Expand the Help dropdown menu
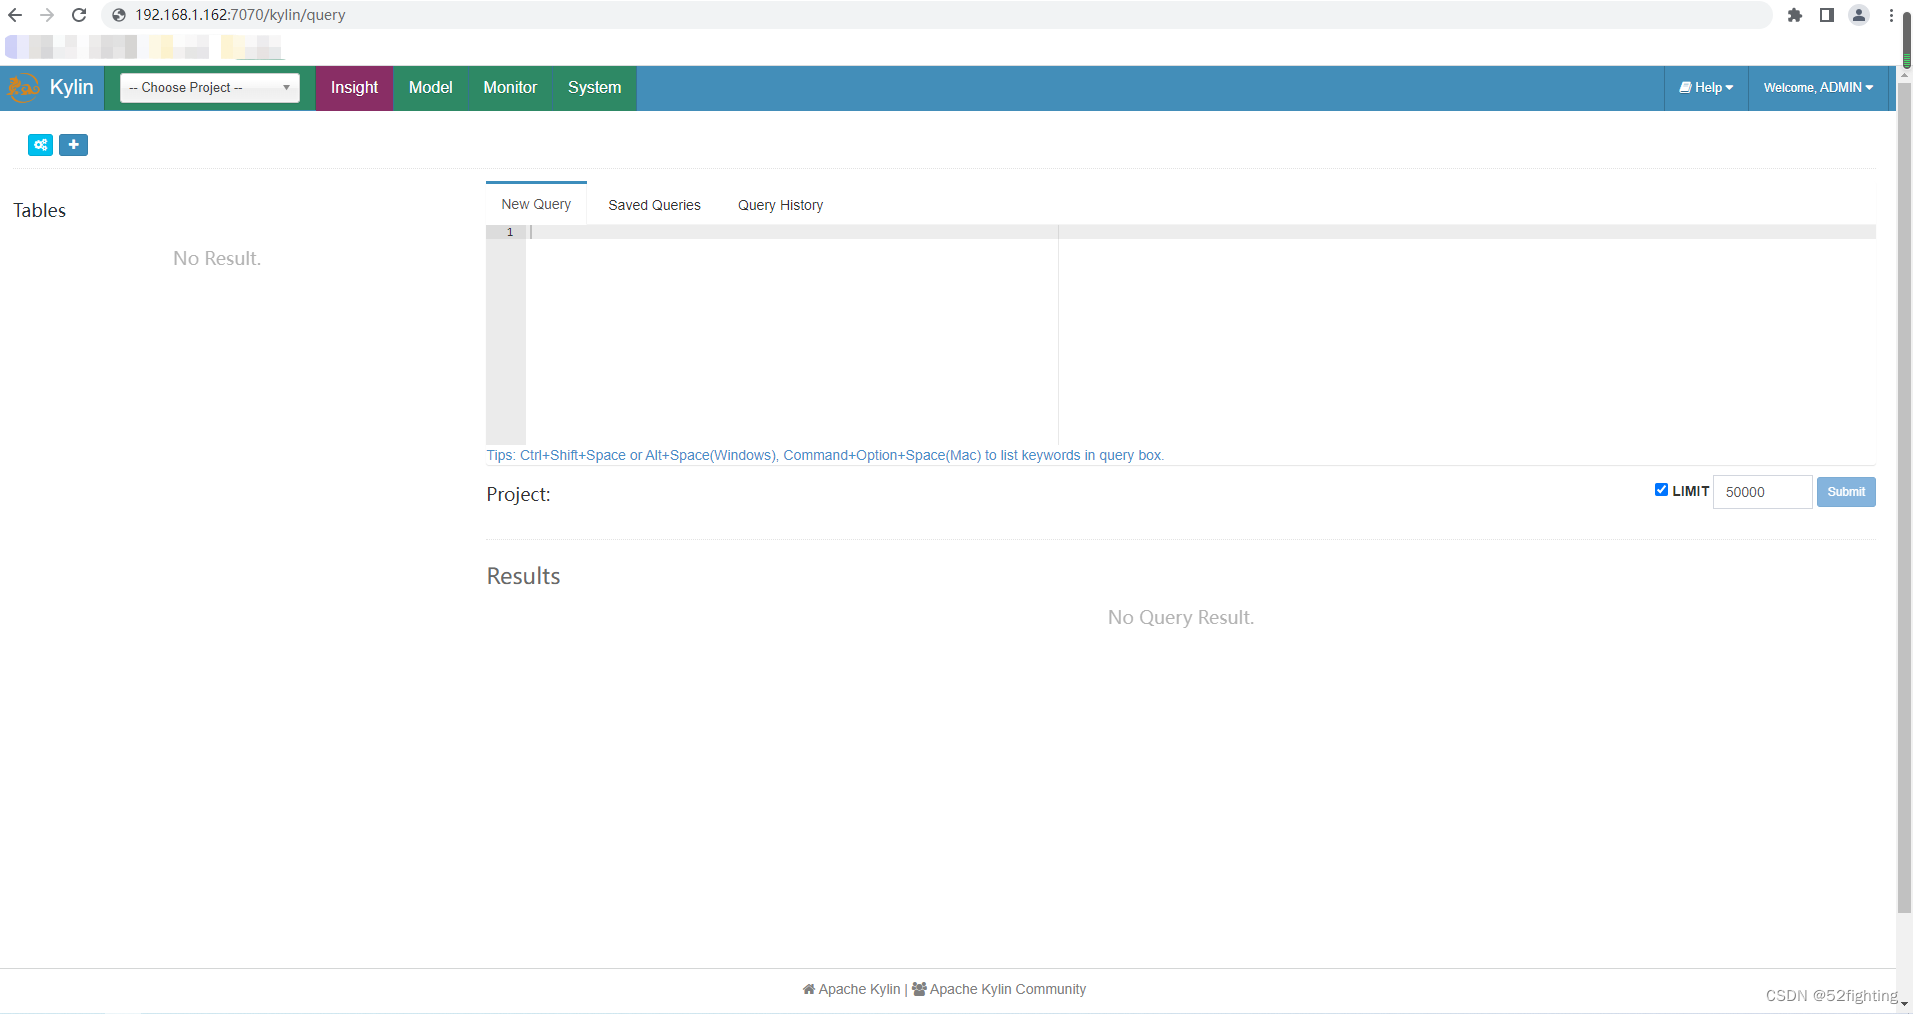 [x=1706, y=88]
